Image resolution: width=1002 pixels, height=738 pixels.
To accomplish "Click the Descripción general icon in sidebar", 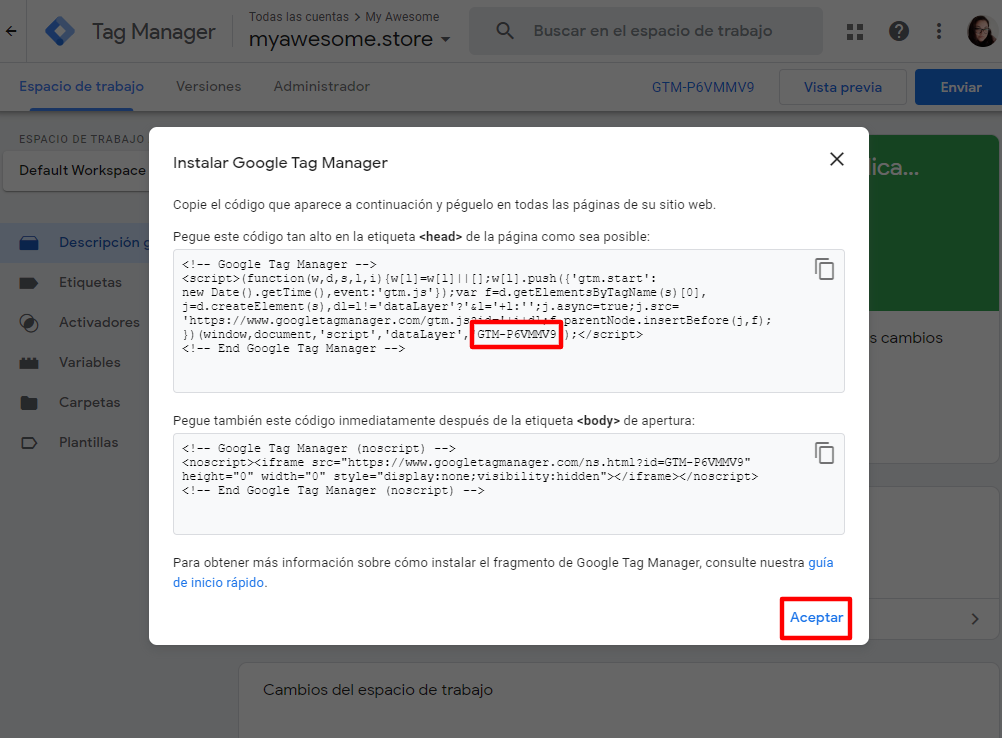I will [x=29, y=243].
